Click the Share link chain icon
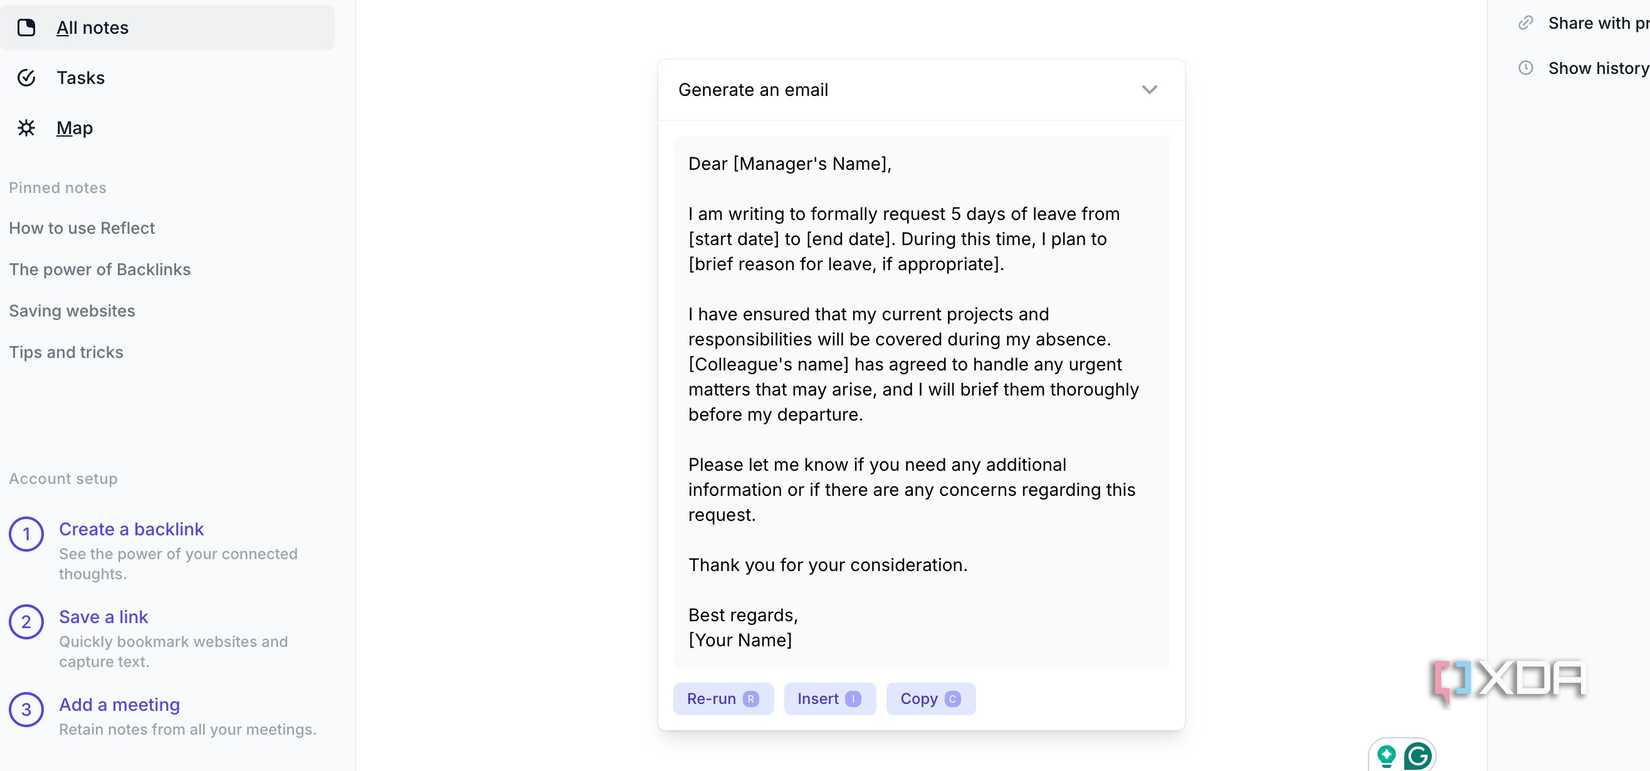 click(1525, 22)
